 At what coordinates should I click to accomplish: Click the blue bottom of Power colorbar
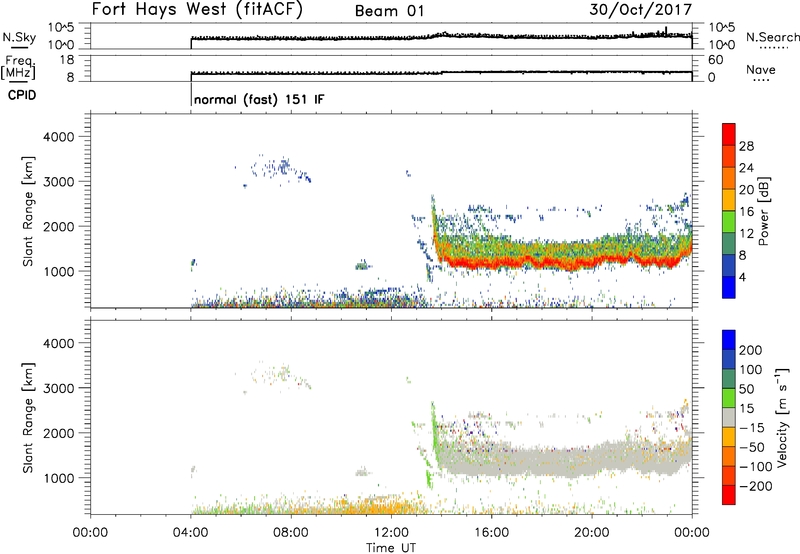coord(729,287)
